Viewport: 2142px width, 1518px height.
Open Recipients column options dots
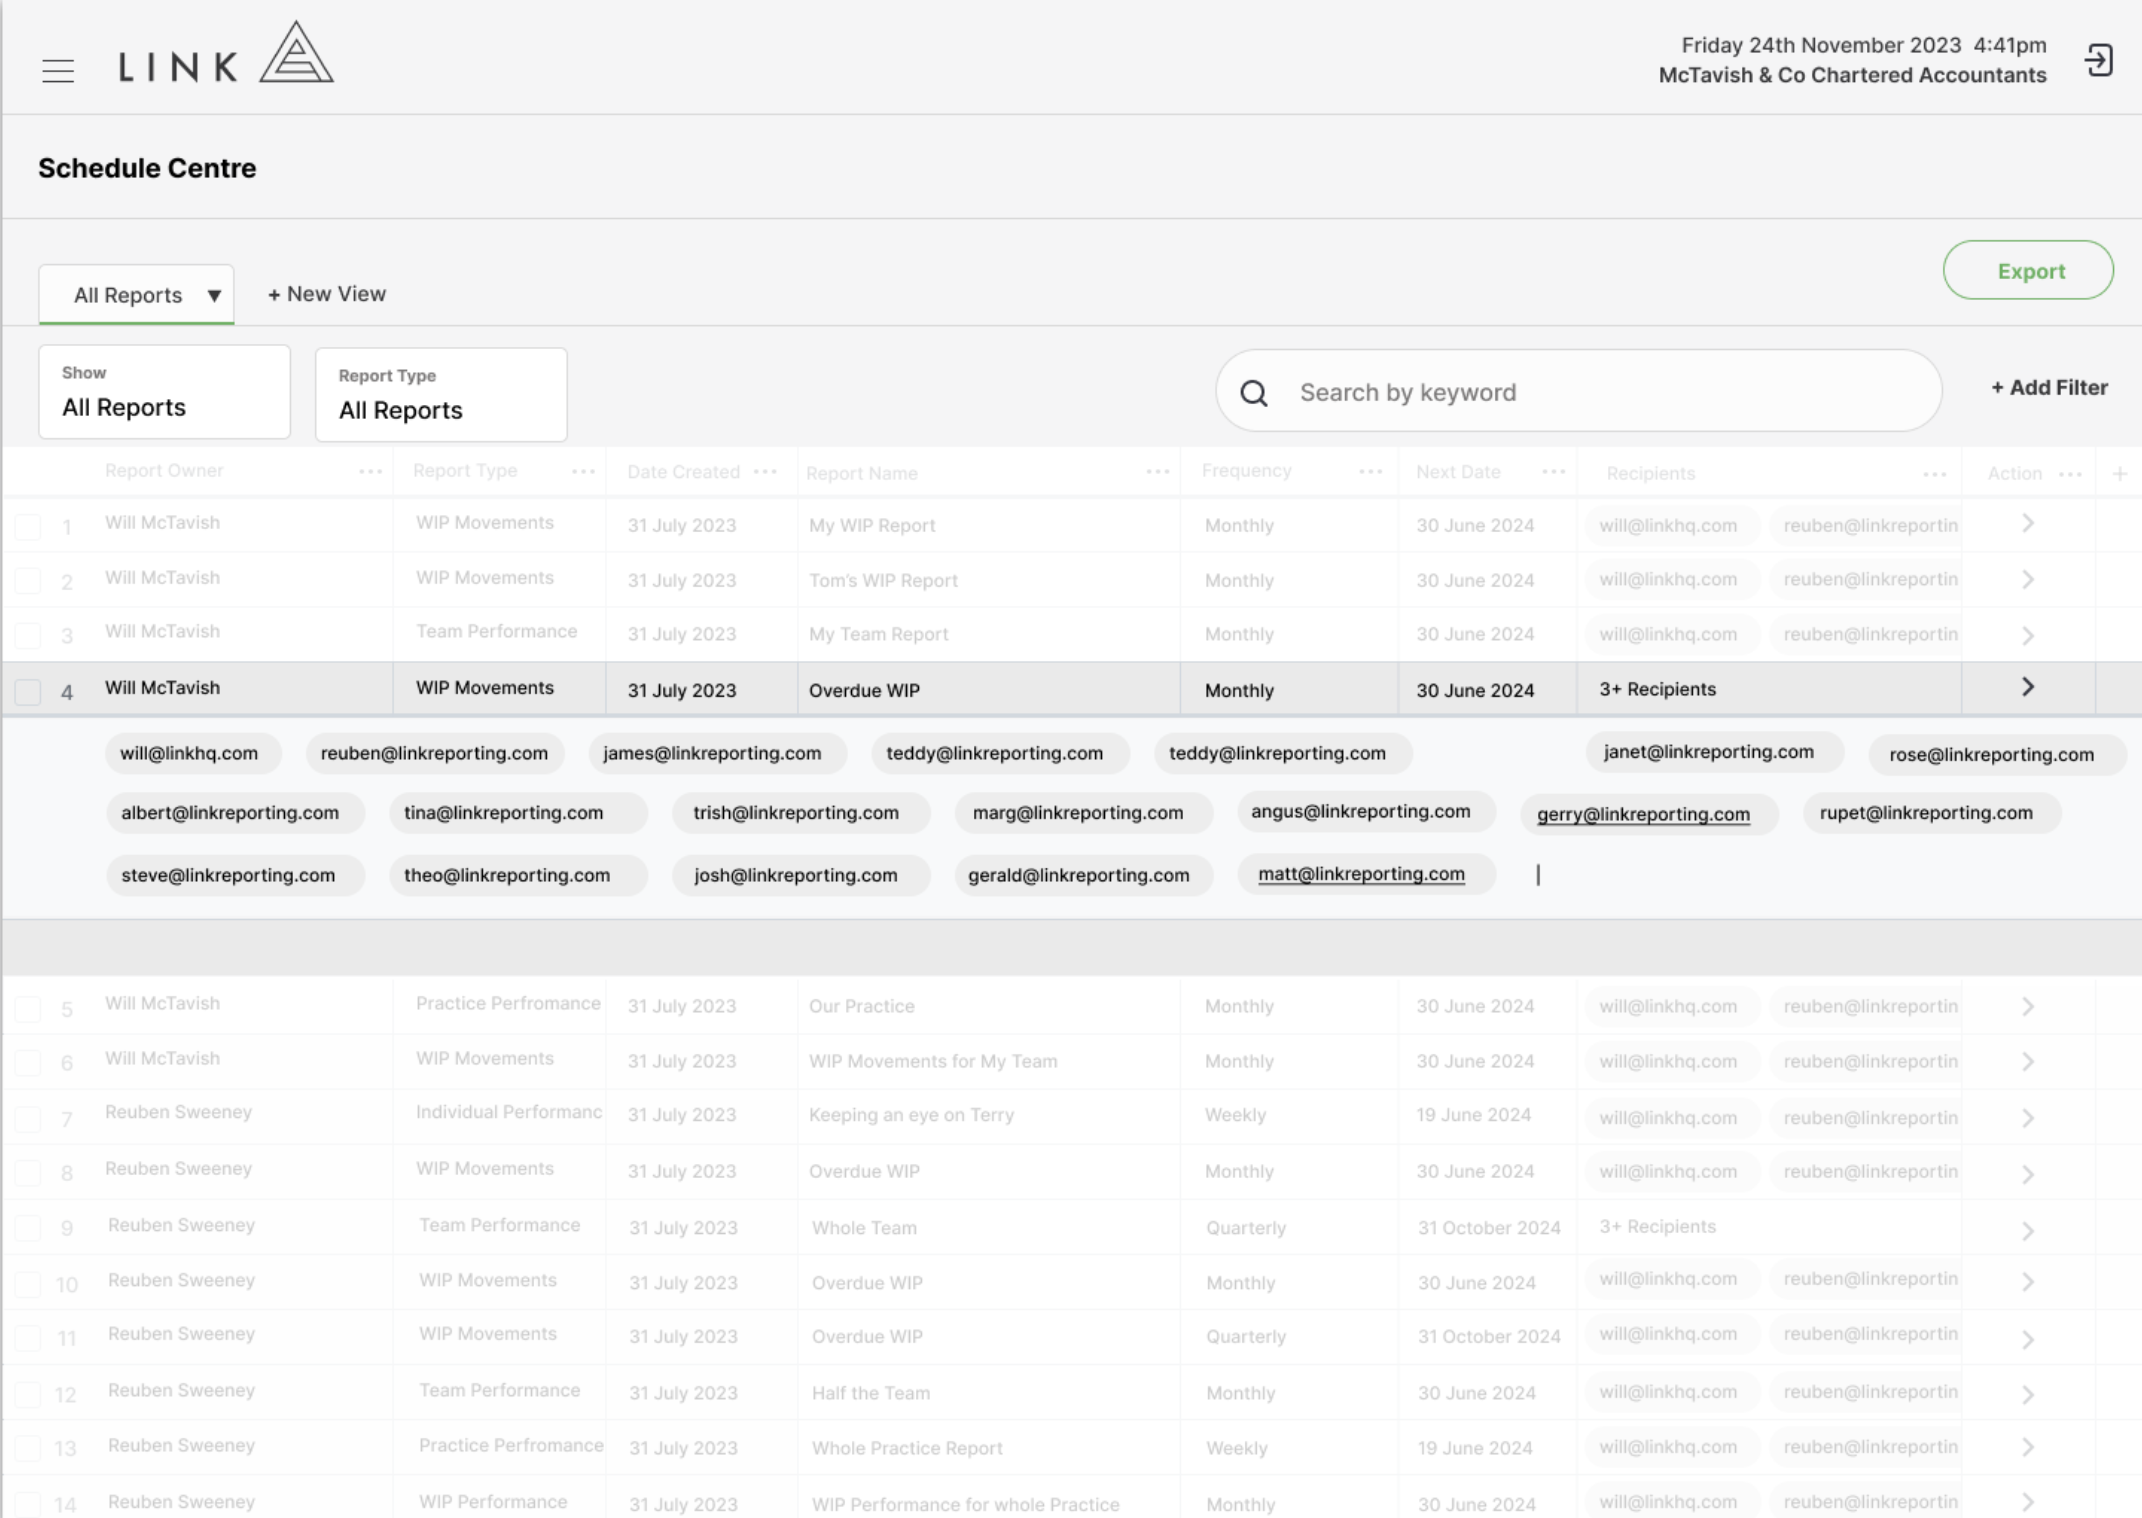[x=1935, y=474]
